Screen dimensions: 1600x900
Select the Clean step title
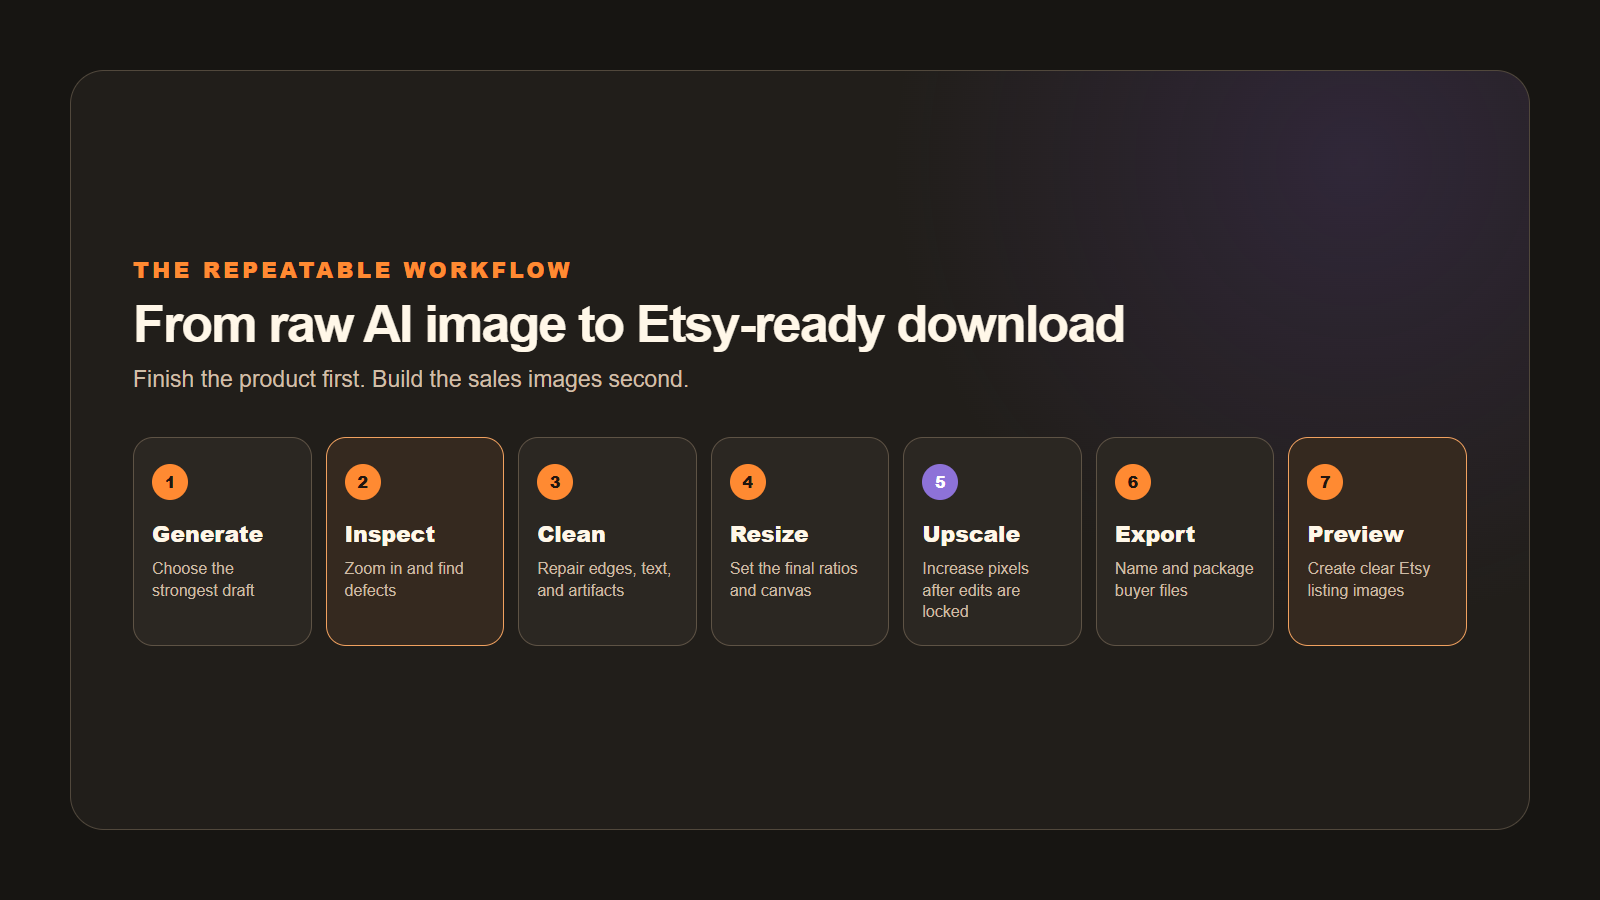(x=571, y=534)
